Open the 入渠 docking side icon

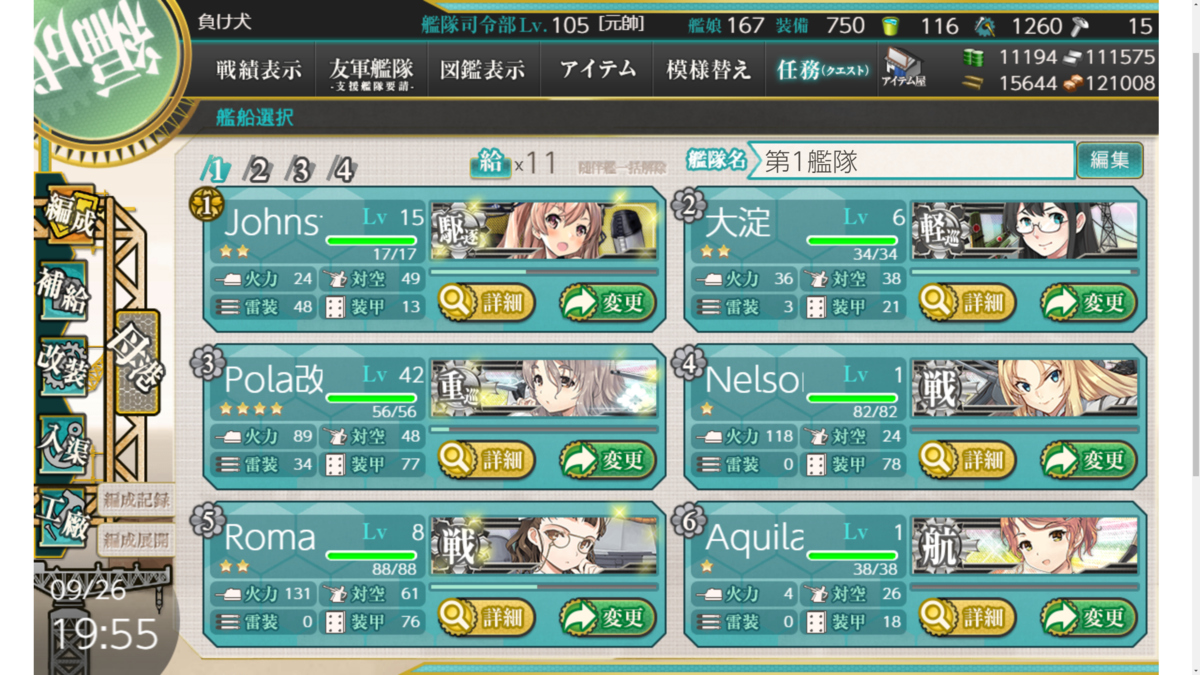point(64,444)
